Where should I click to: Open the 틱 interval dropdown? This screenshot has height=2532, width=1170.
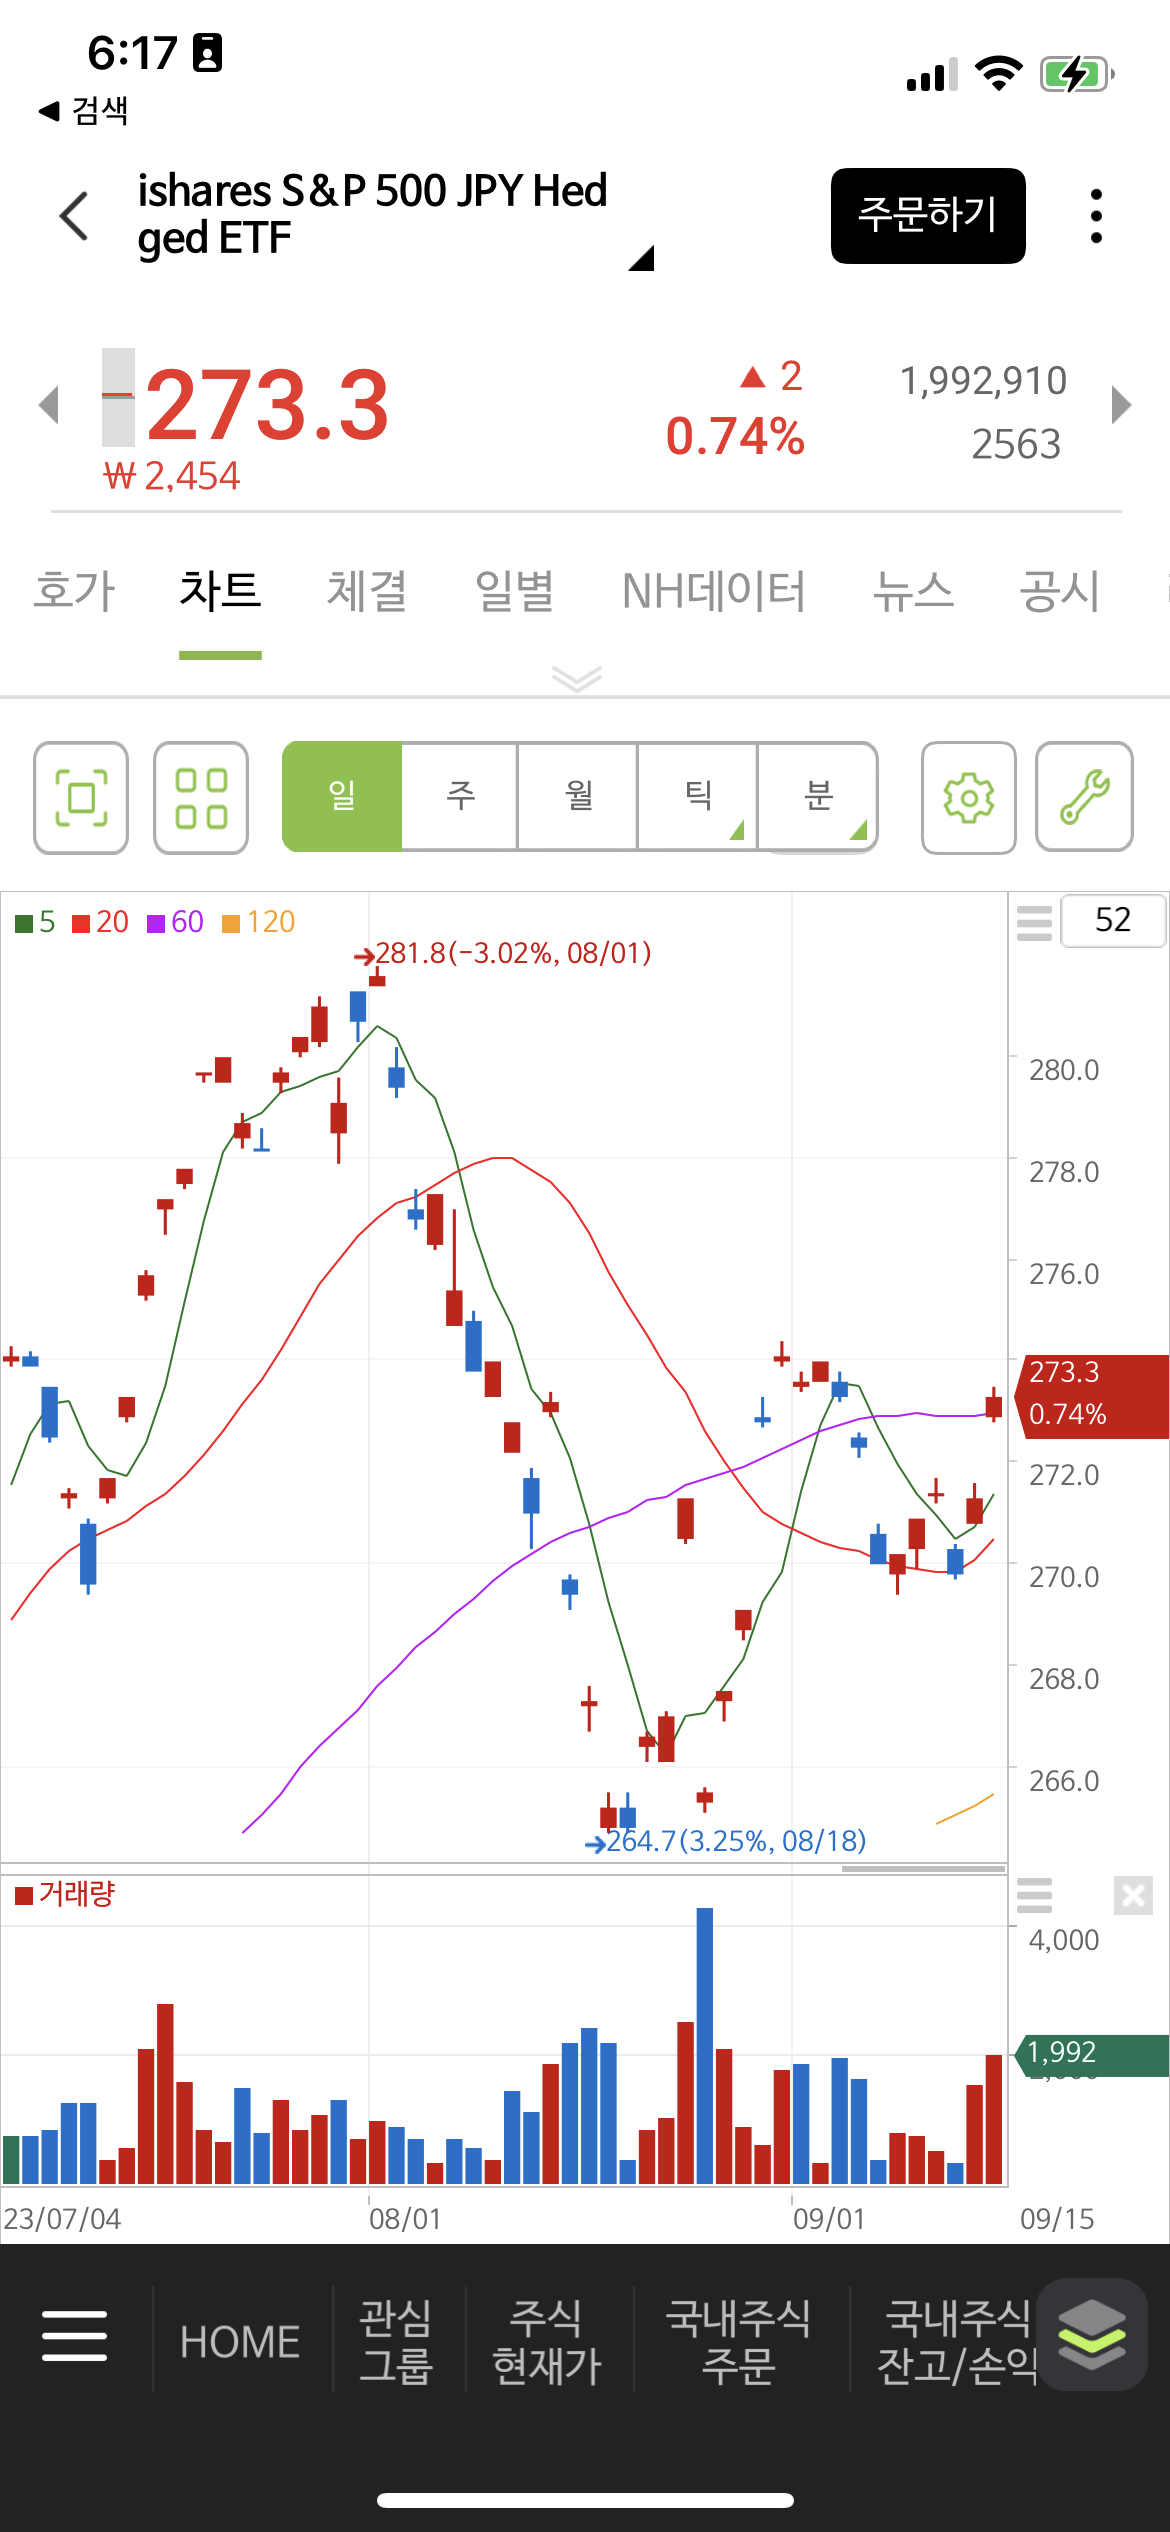tap(697, 796)
